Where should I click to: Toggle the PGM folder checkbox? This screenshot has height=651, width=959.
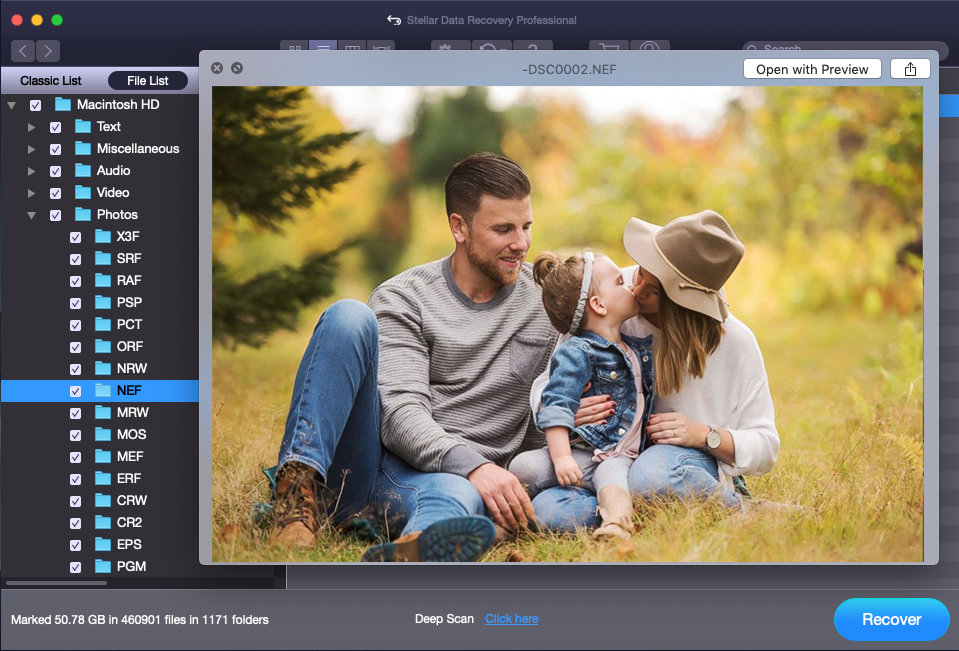[x=75, y=568]
